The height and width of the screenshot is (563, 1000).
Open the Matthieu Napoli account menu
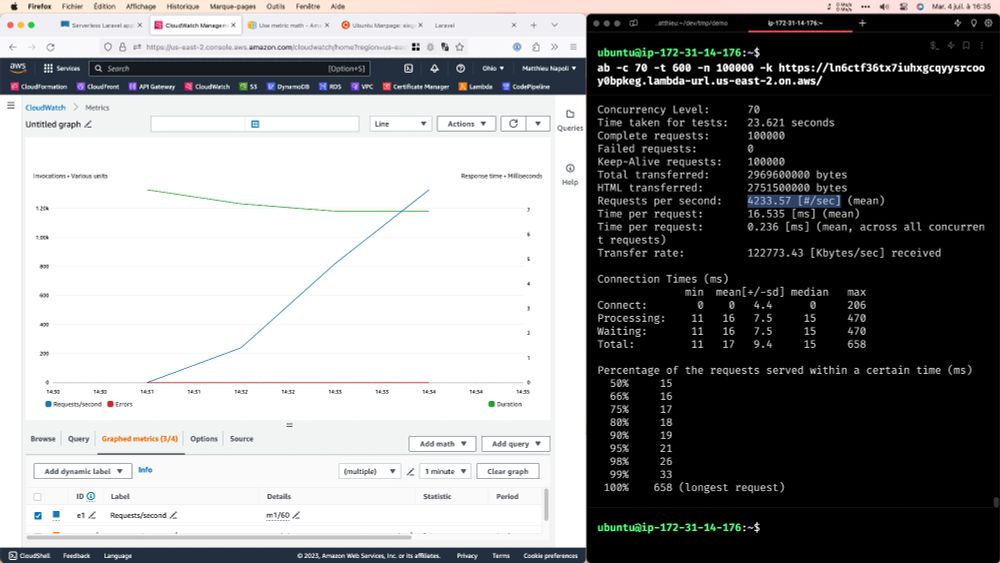(x=548, y=68)
